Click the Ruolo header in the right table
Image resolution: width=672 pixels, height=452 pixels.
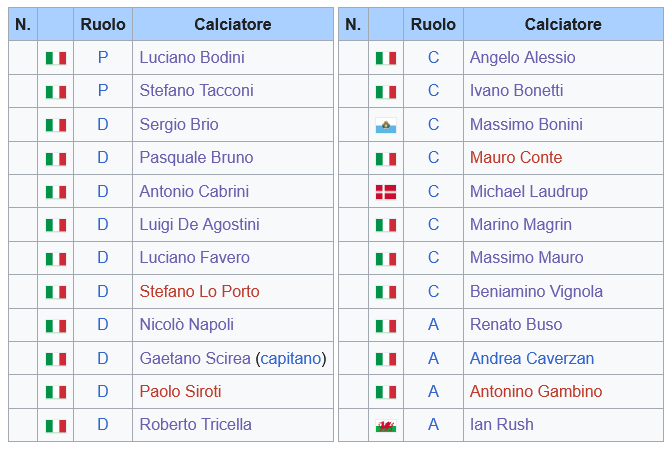433,24
